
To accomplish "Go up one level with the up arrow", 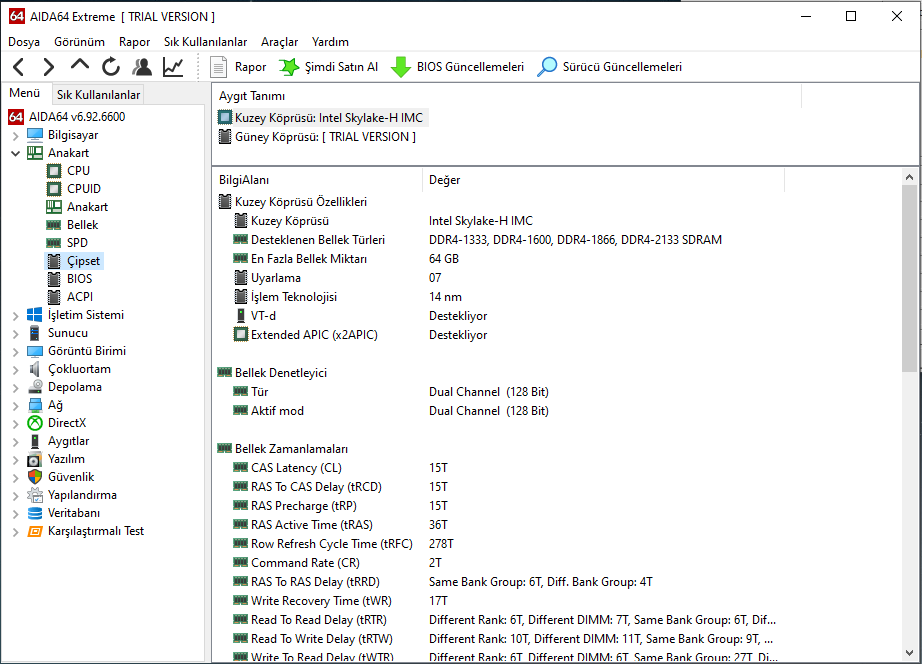I will tap(79, 66).
